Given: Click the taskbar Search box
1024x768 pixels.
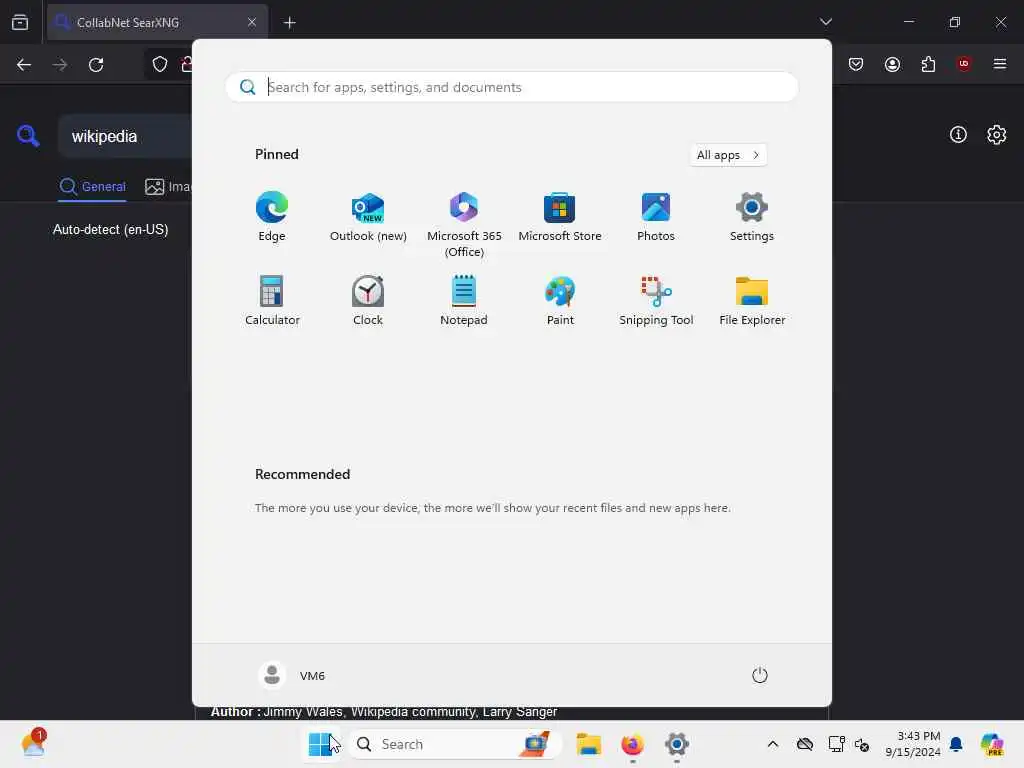Looking at the screenshot, I should coord(455,744).
